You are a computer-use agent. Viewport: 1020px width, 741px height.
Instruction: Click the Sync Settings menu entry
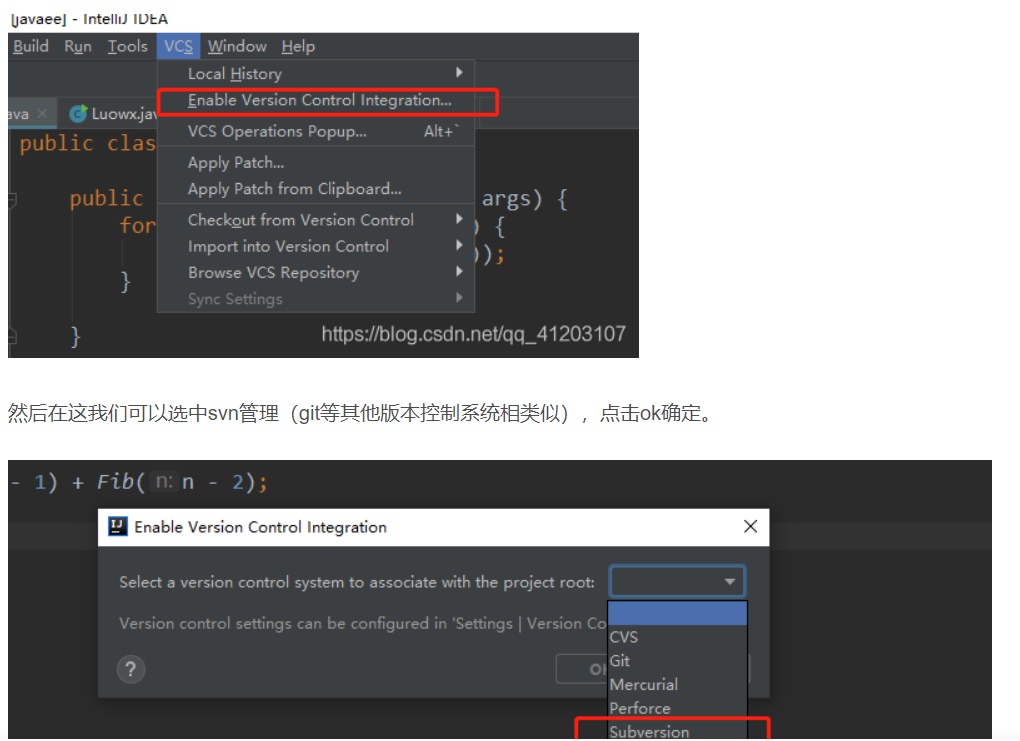(316, 299)
